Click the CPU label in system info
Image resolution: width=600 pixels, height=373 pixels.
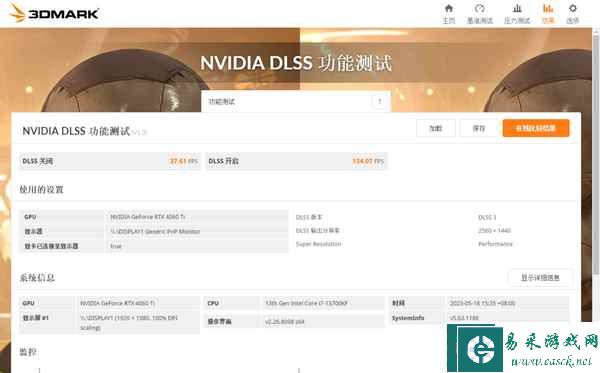pos(213,303)
